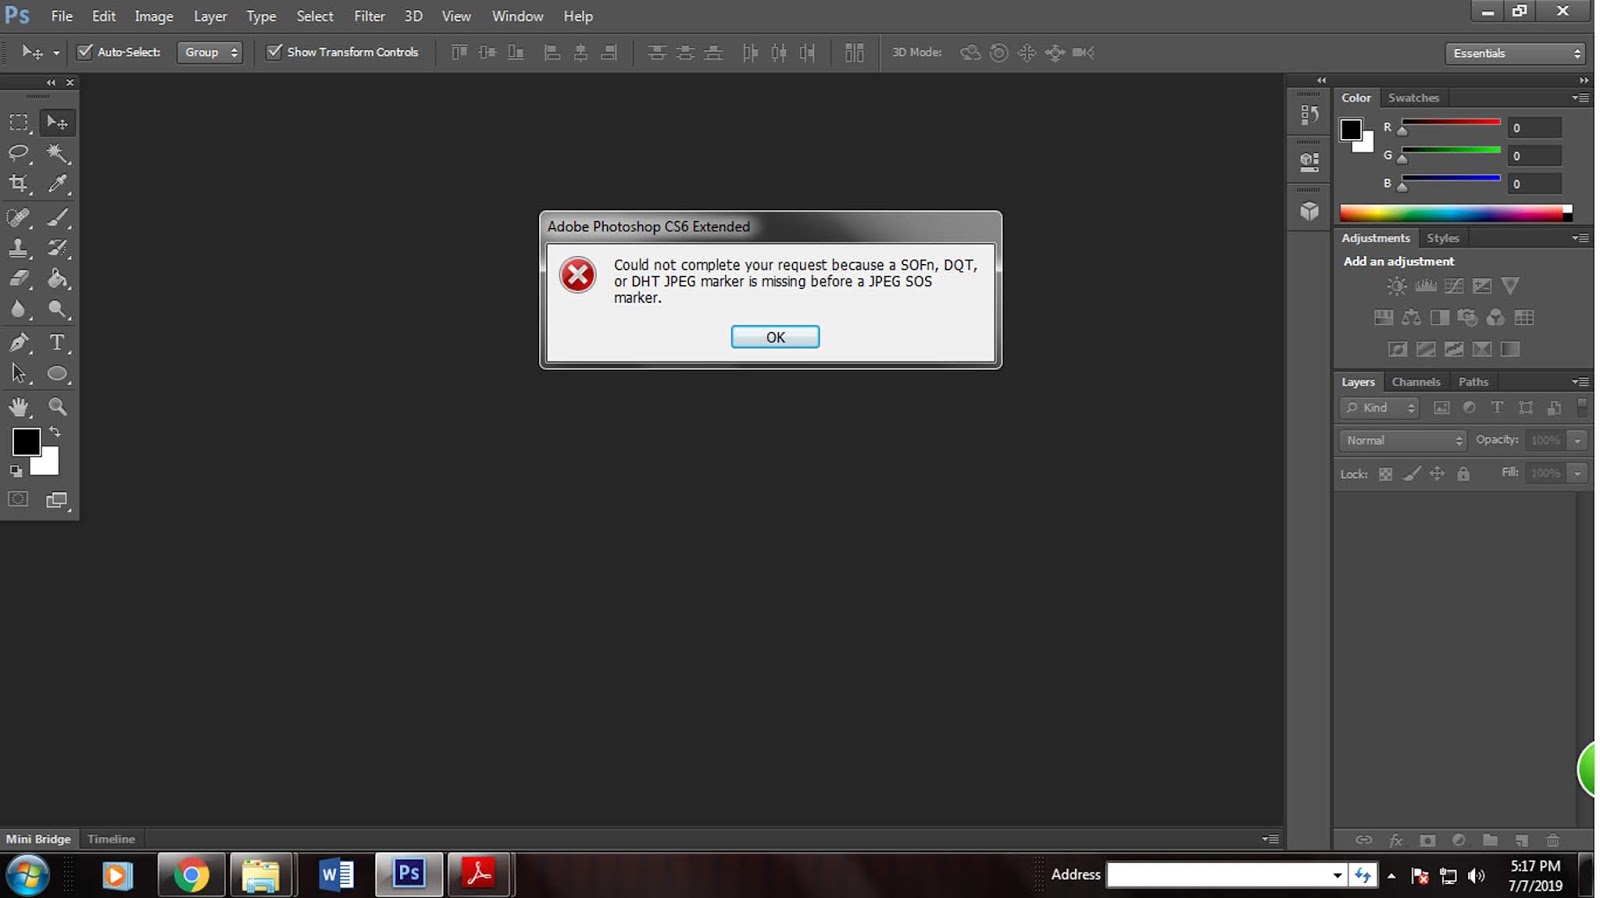
Task: Toggle lock transparent pixels
Action: [x=1385, y=474]
